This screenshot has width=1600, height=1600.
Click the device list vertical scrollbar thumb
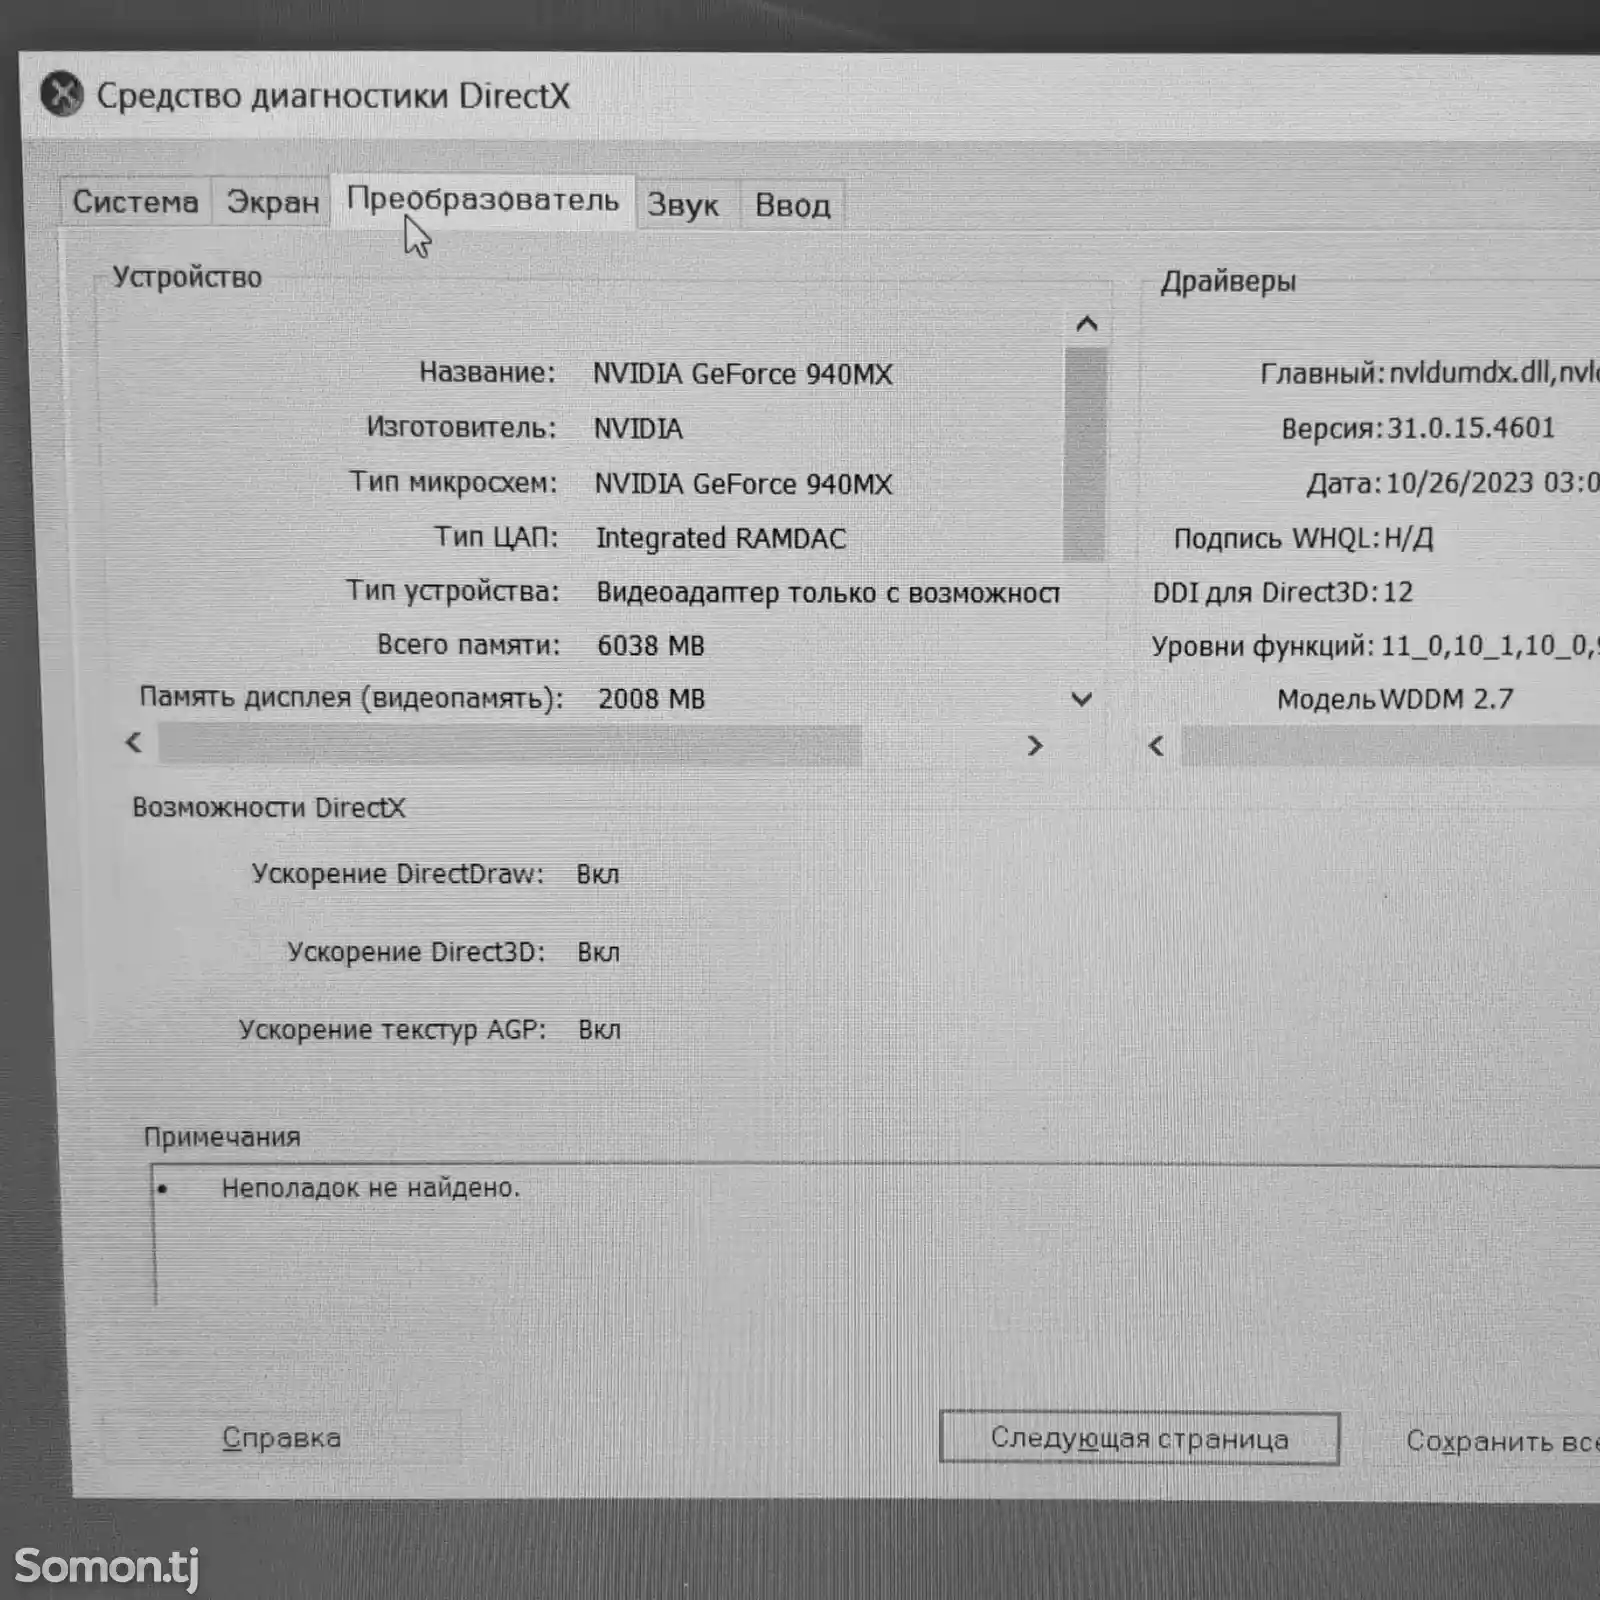coord(1085,454)
